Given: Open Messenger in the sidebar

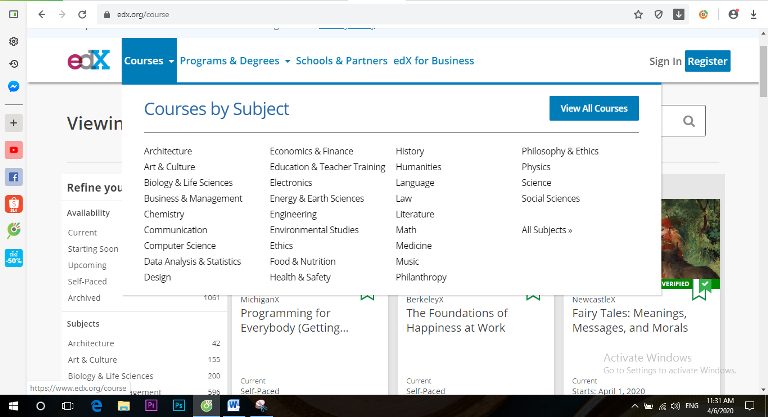Looking at the screenshot, I should [14, 87].
